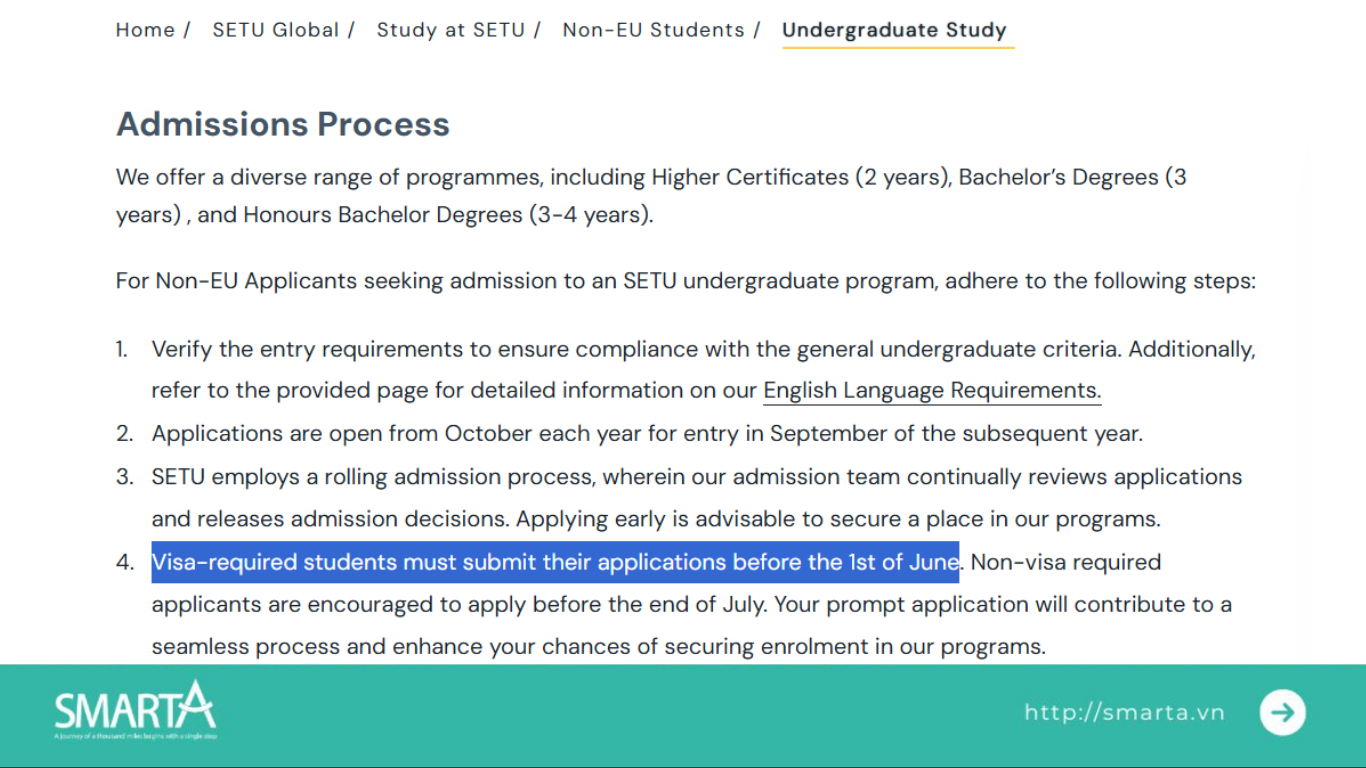The width and height of the screenshot is (1366, 768).
Task: Click the Undergraduate Study breadcrumb tab
Action: (894, 30)
